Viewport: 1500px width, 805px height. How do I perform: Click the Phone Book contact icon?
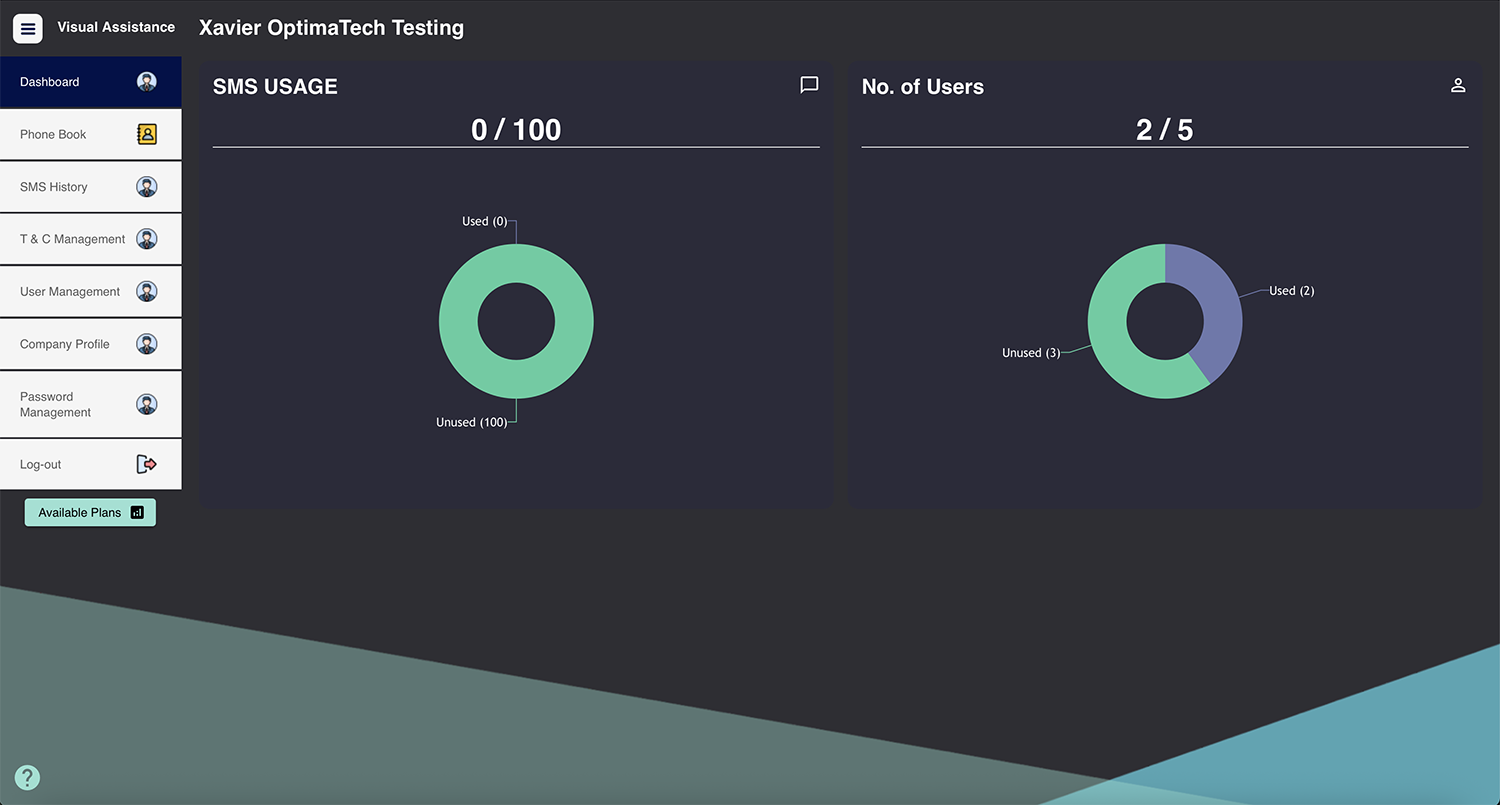click(x=147, y=134)
